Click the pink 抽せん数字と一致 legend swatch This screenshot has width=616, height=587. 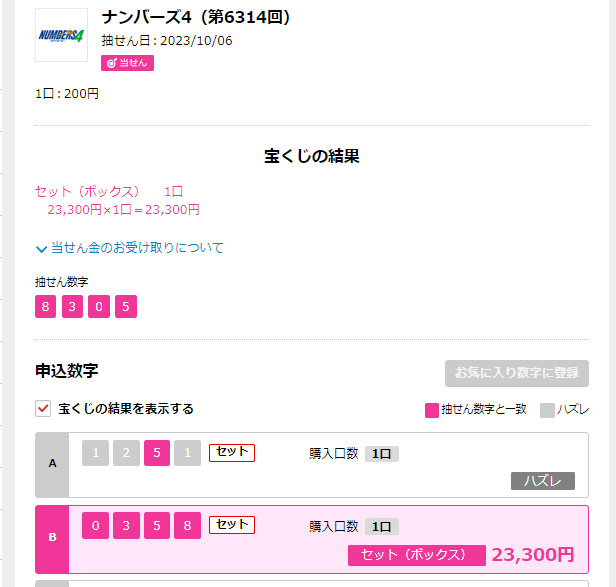click(x=432, y=410)
